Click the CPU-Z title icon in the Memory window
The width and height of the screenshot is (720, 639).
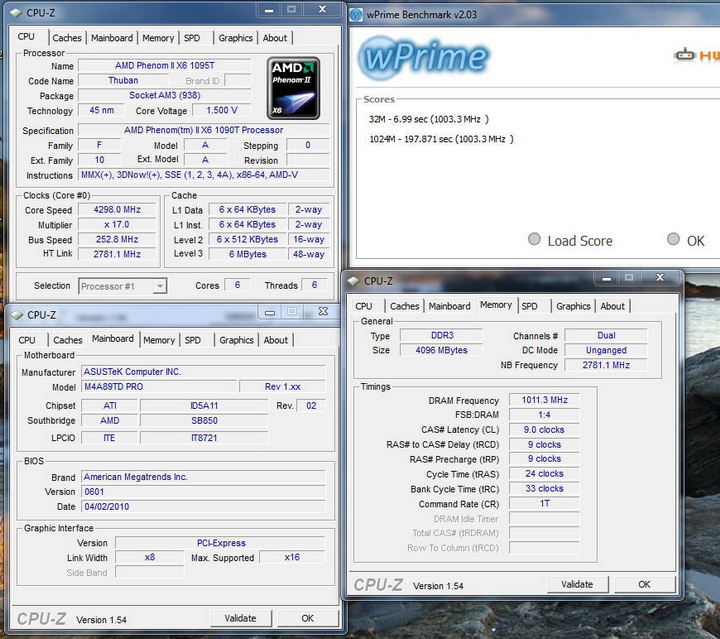click(x=354, y=280)
